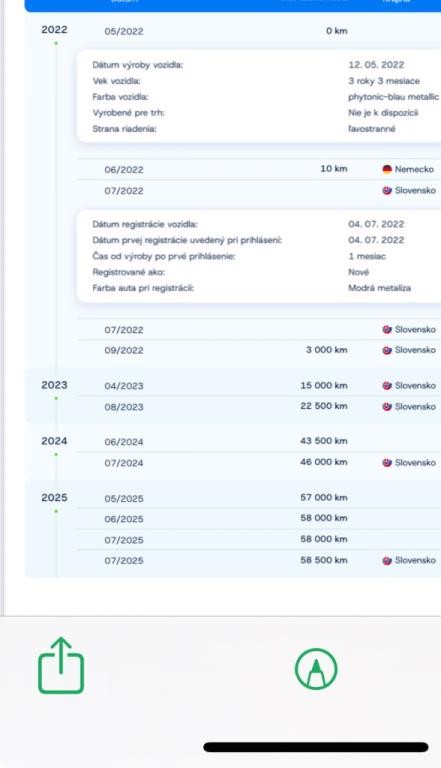
Task: Click the 06/2025 row with 58 000 km
Action: pyautogui.click(x=259, y=519)
